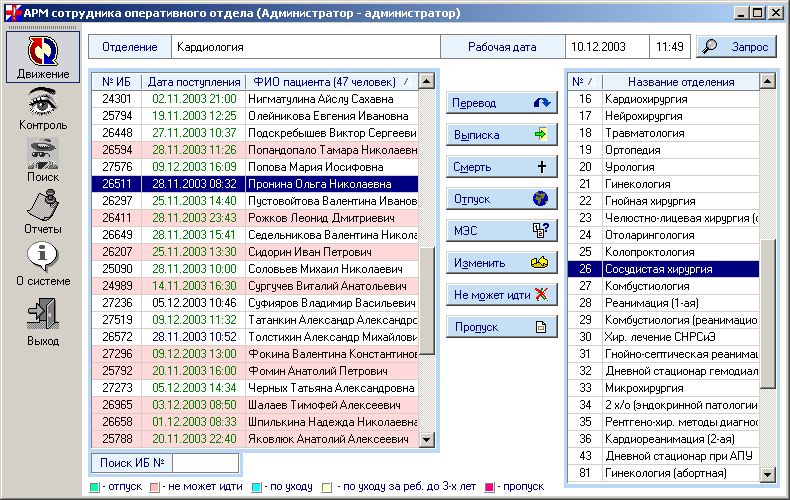This screenshot has width=790, height=500.
Task: Click the green отпуск legend swatch
Action: (95, 487)
